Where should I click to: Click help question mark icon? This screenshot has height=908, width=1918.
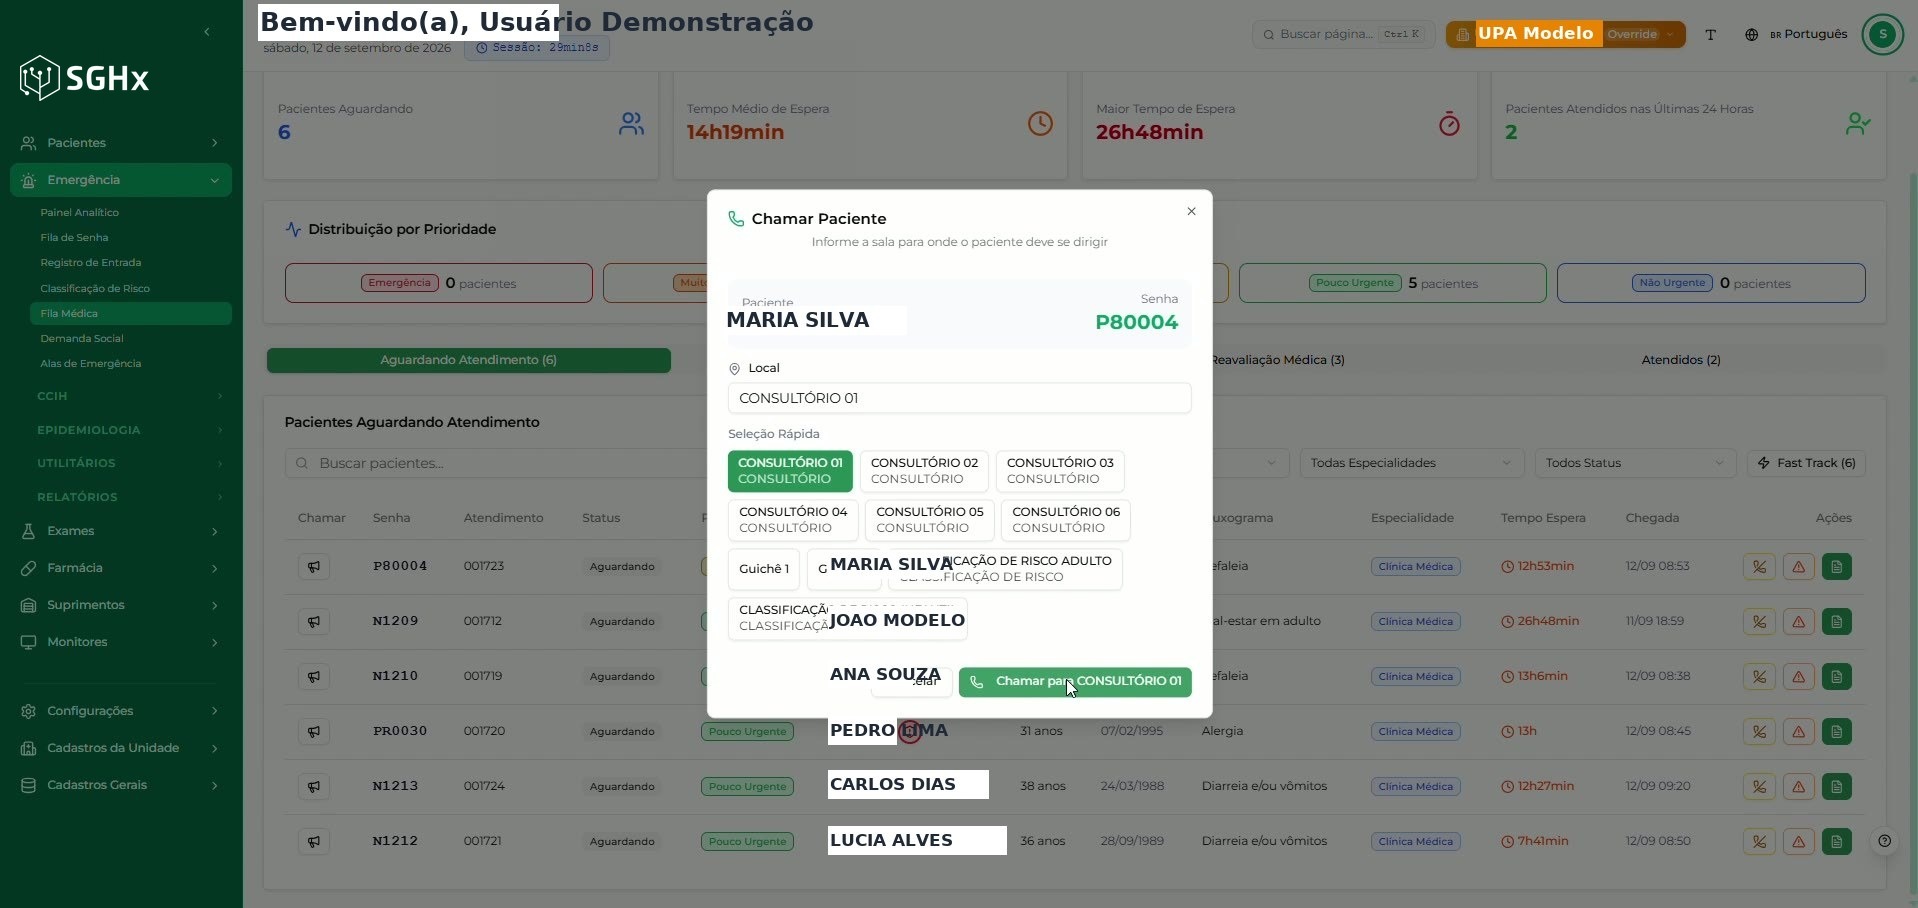coord(1885,841)
